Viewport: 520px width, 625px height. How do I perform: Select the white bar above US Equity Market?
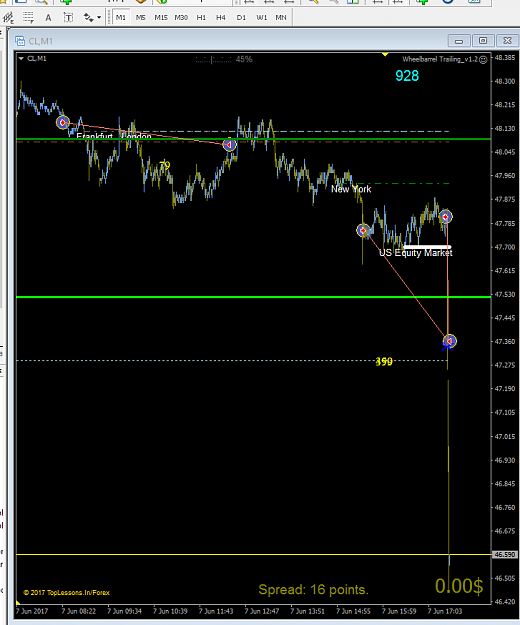427,247
